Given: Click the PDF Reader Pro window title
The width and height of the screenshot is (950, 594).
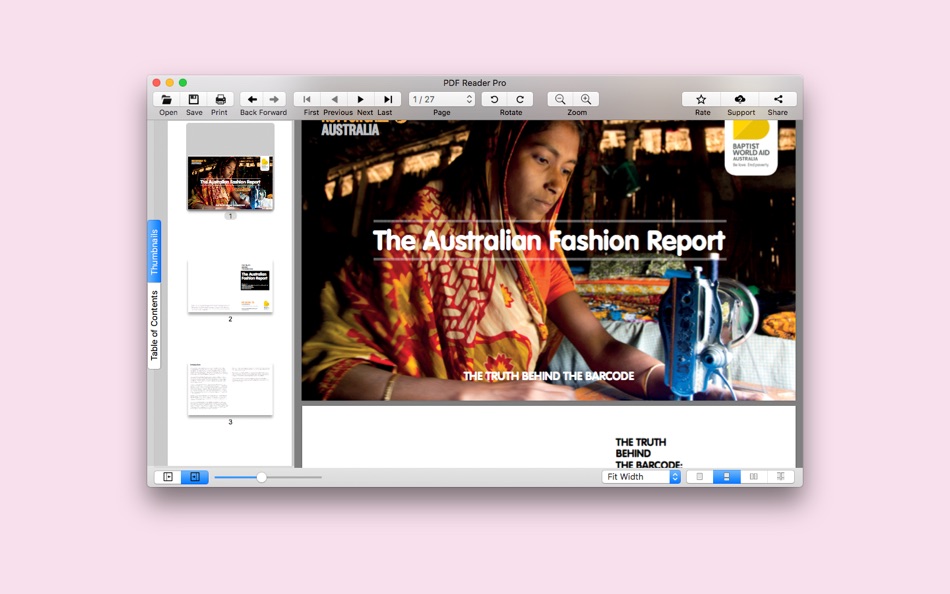Looking at the screenshot, I should pyautogui.click(x=474, y=83).
